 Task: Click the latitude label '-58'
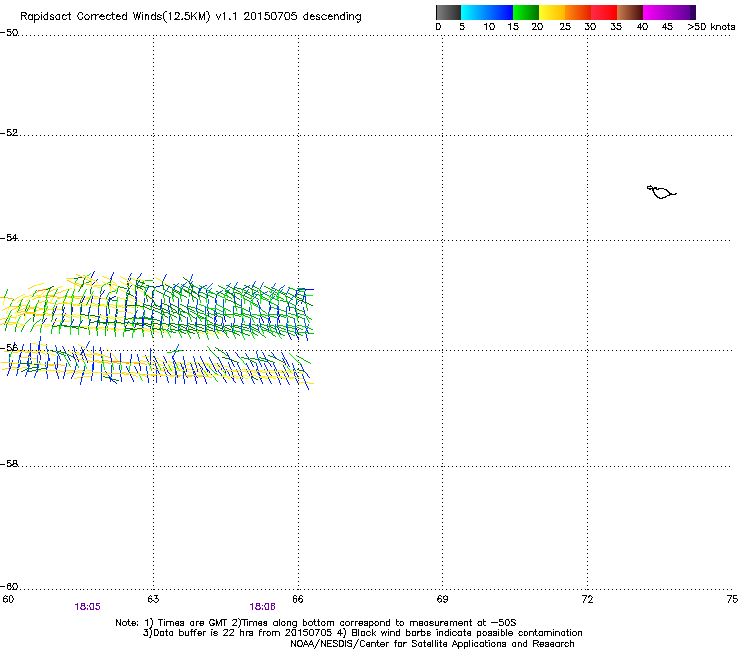pyautogui.click(x=9, y=464)
